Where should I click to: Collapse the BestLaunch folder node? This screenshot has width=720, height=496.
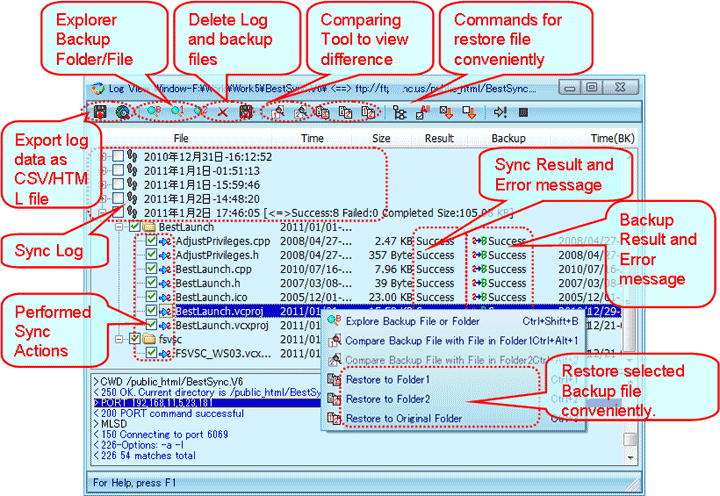119,227
